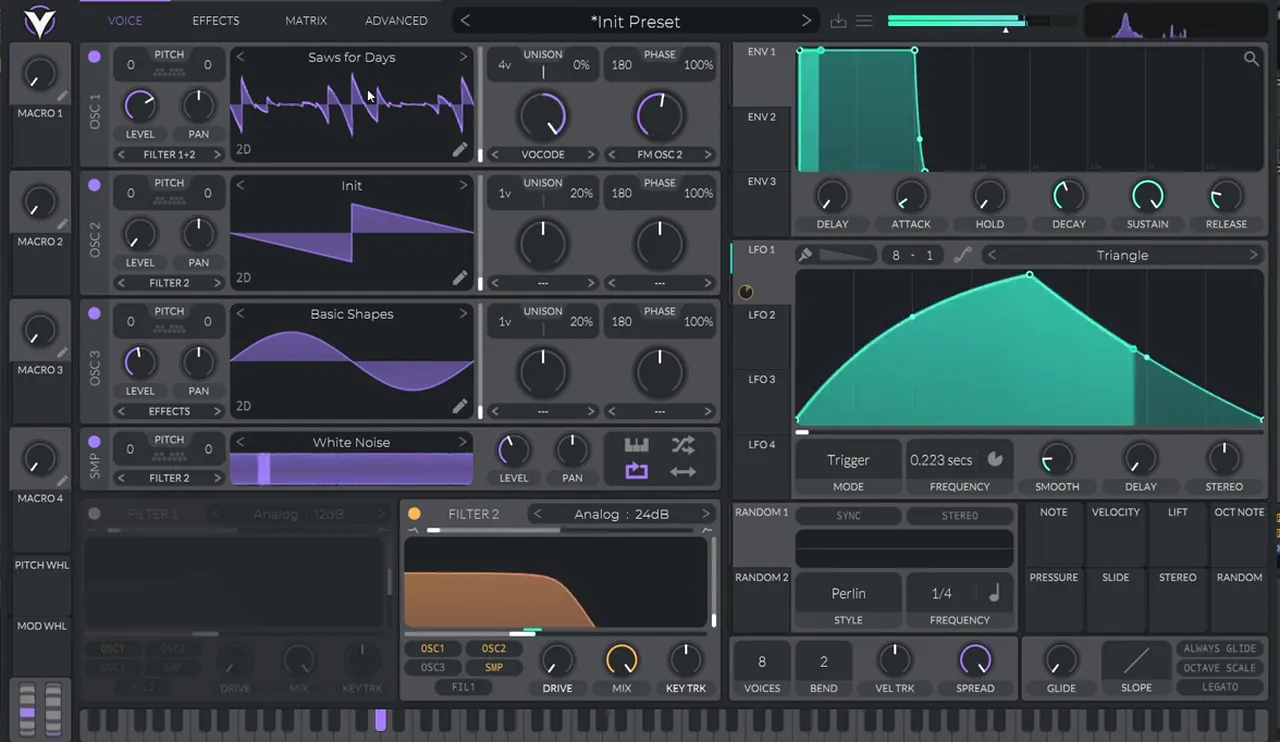
Task: Load the next preset with right arrow
Action: click(806, 21)
